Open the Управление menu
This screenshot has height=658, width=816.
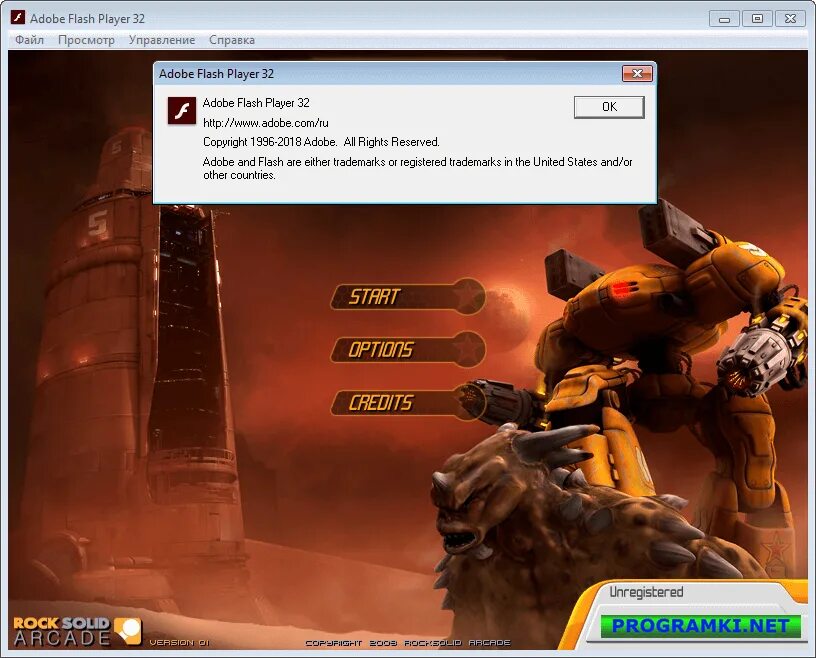coord(162,40)
